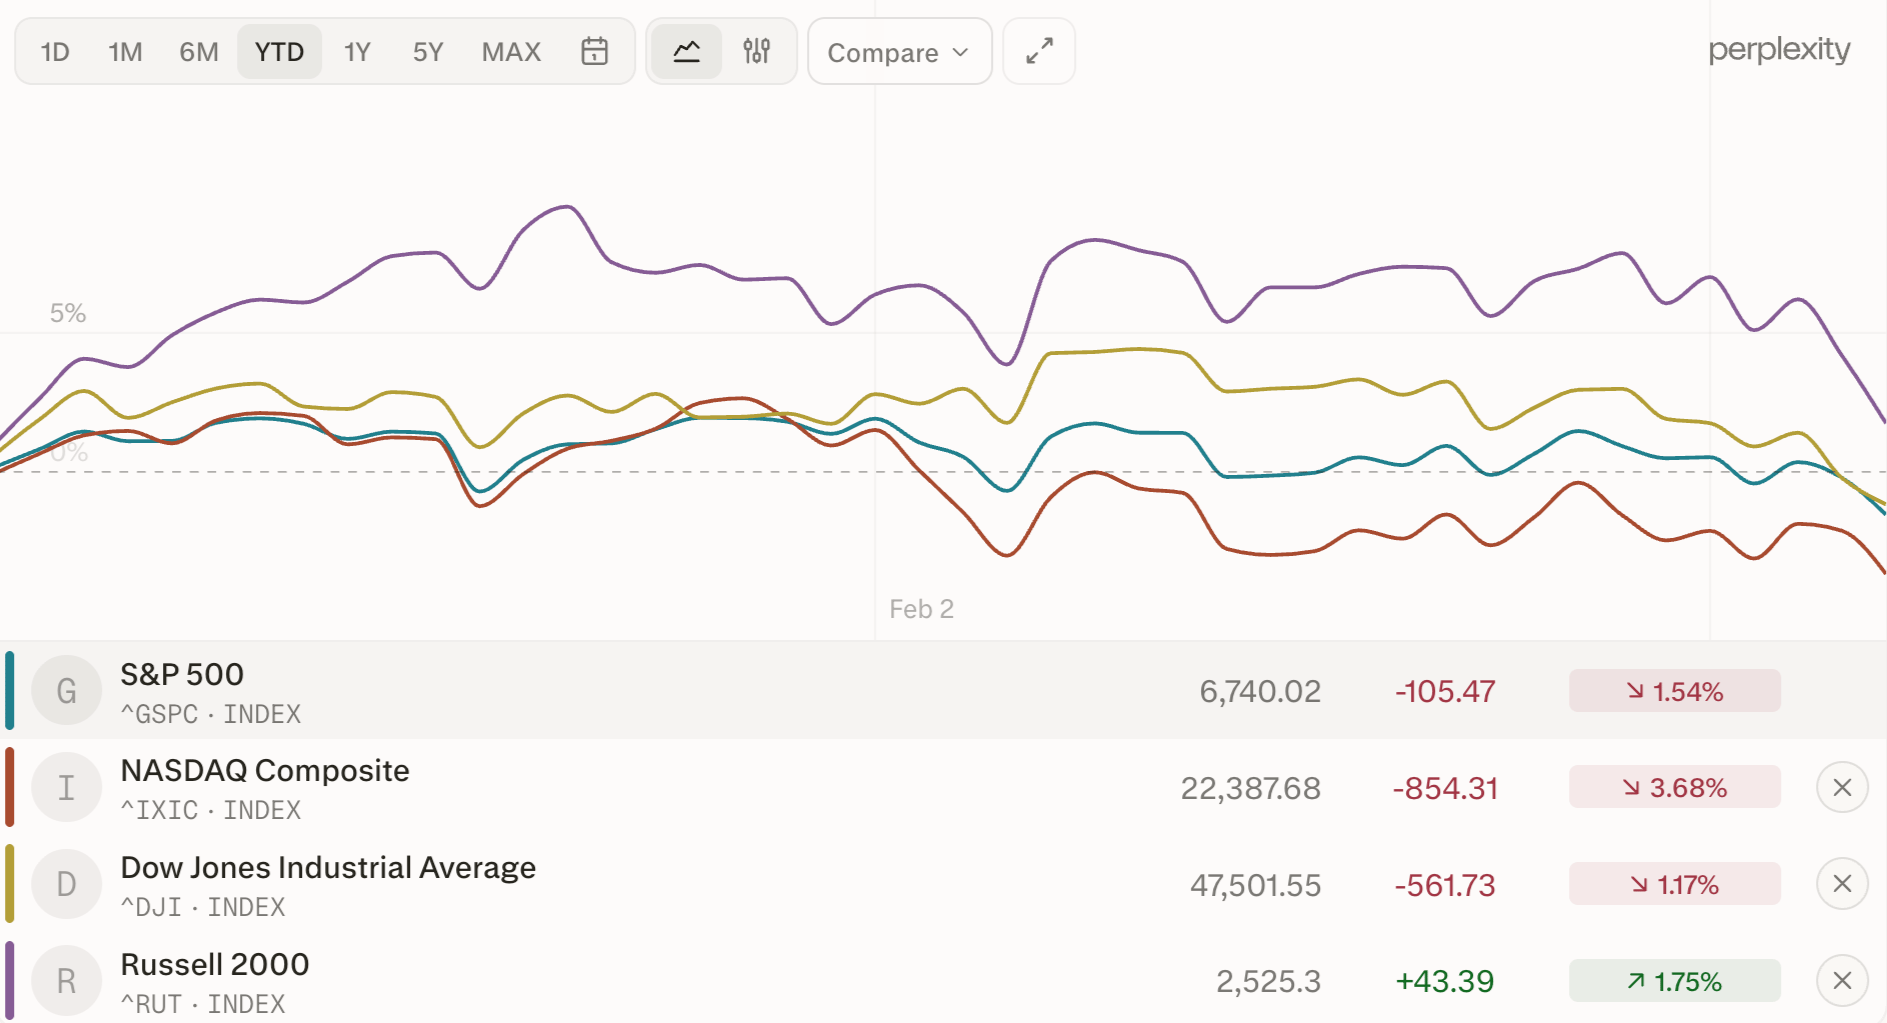Click the Dow Jones avatar icon

pyautogui.click(x=66, y=884)
